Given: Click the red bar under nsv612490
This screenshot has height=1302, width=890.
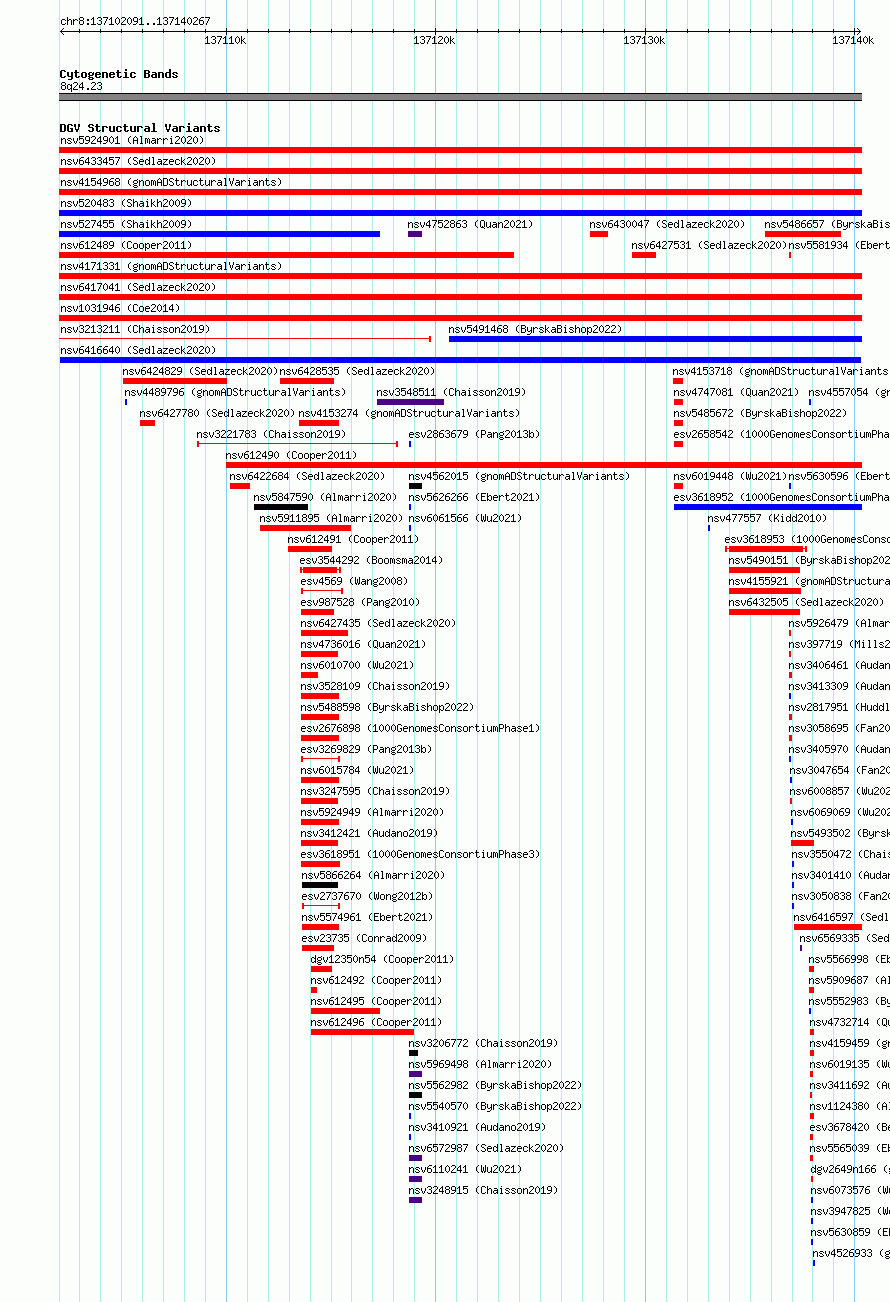Looking at the screenshot, I should [544, 465].
